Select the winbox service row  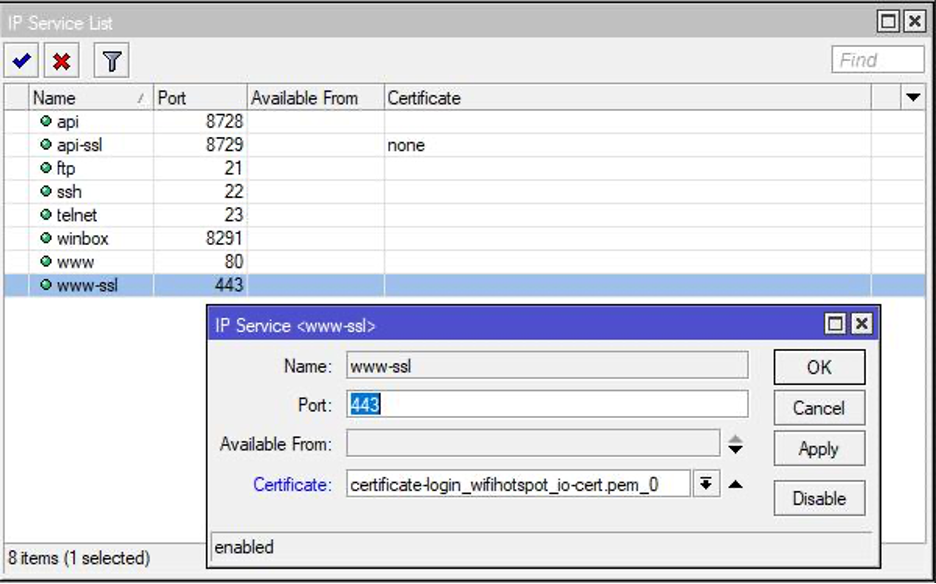pyautogui.click(x=465, y=238)
